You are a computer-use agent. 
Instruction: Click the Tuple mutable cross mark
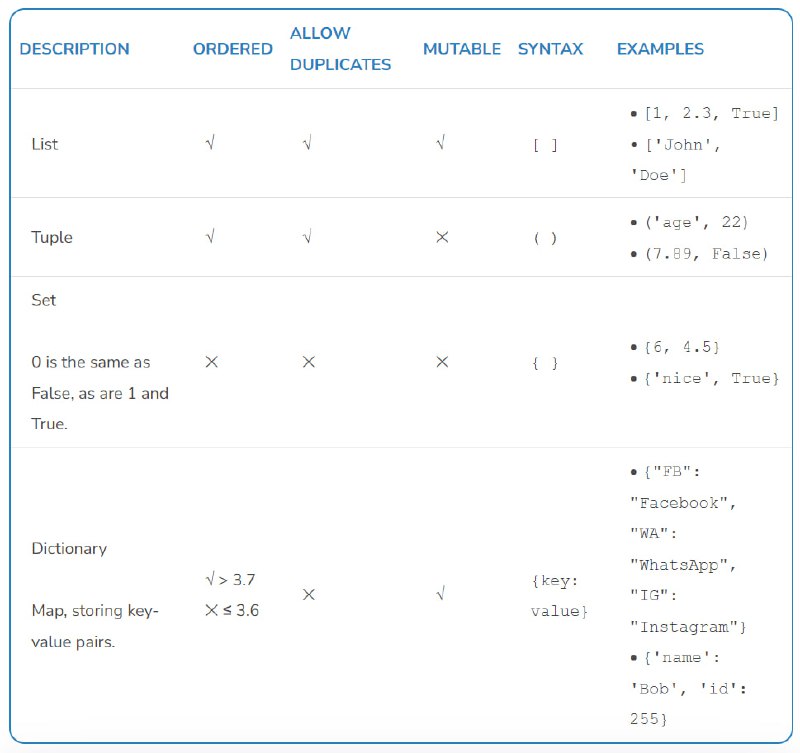[442, 237]
